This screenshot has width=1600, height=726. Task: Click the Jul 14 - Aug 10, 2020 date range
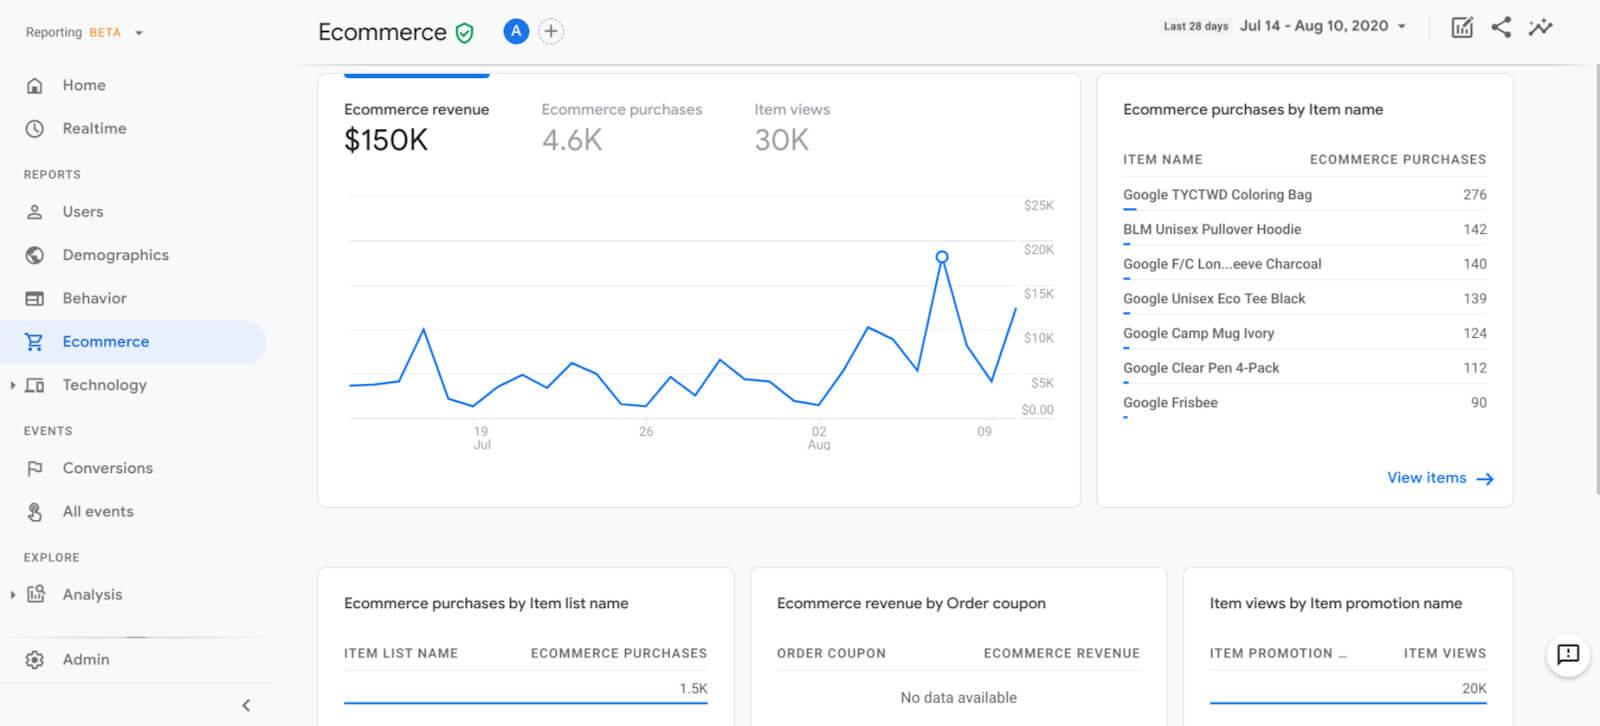click(1313, 26)
